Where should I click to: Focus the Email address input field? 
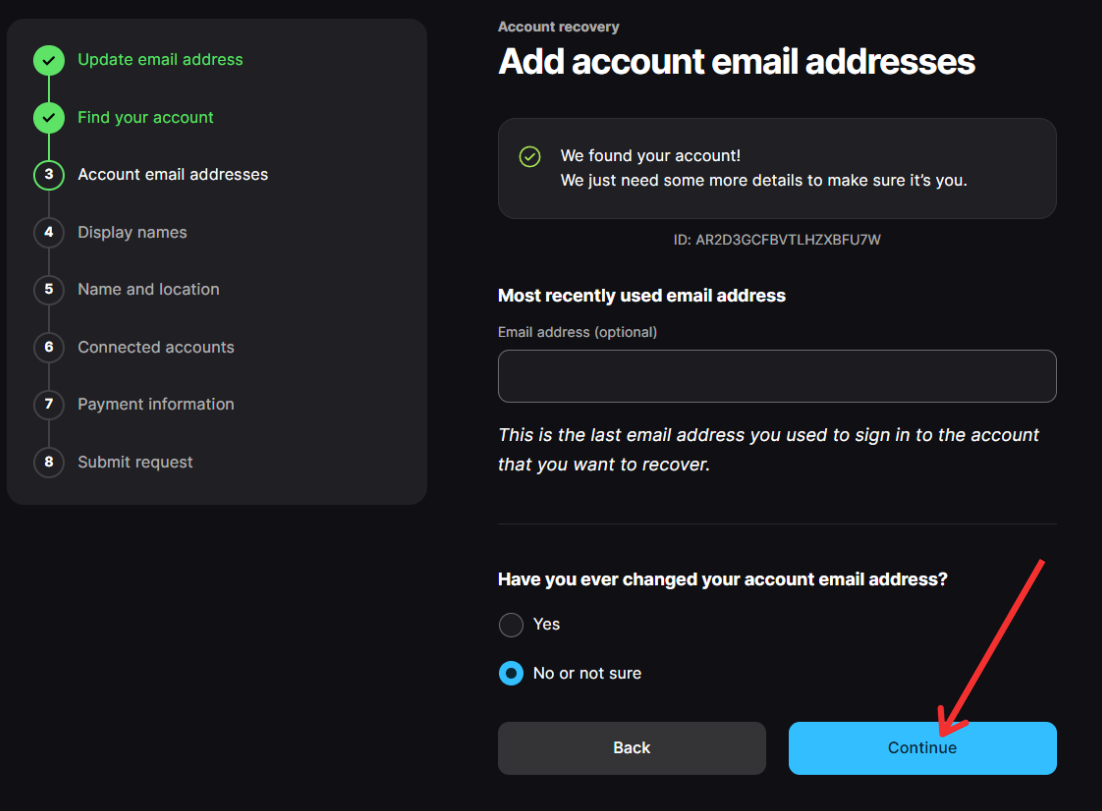[777, 376]
